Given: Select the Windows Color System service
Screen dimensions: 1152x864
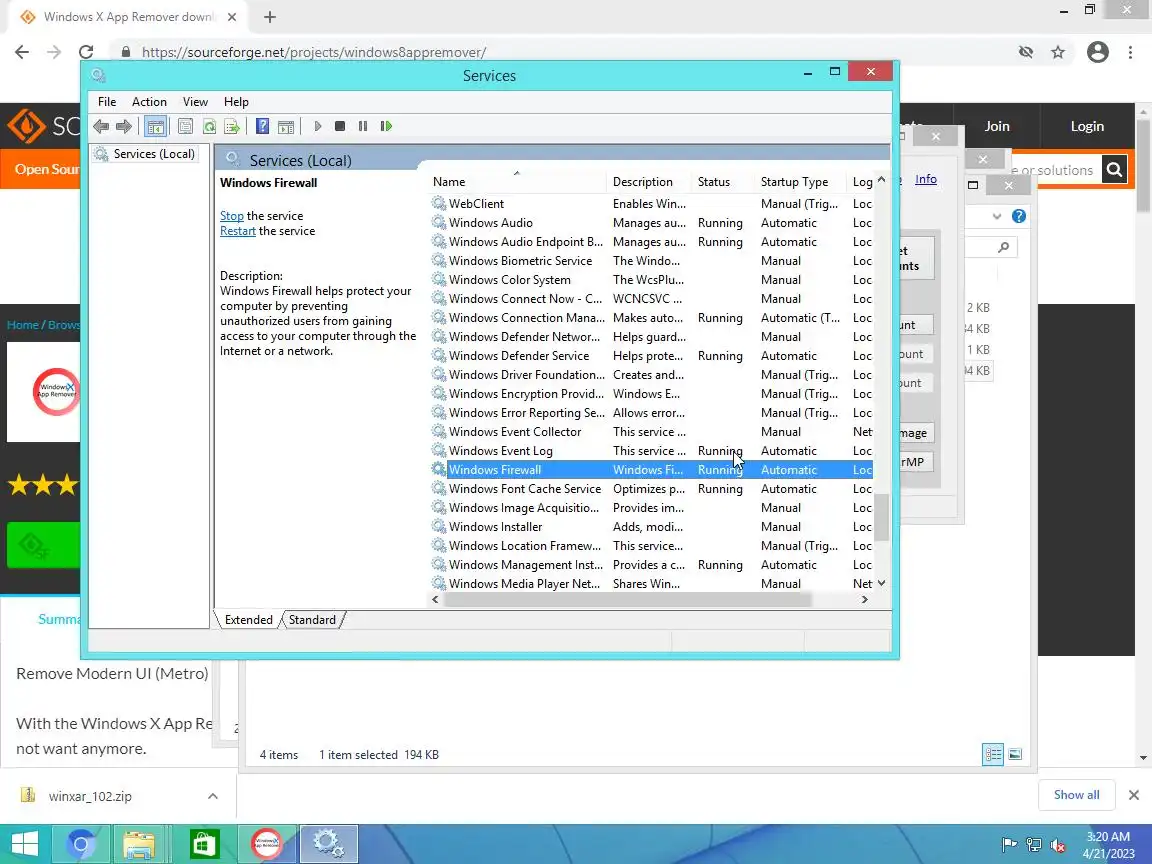Looking at the screenshot, I should coord(652,280).
